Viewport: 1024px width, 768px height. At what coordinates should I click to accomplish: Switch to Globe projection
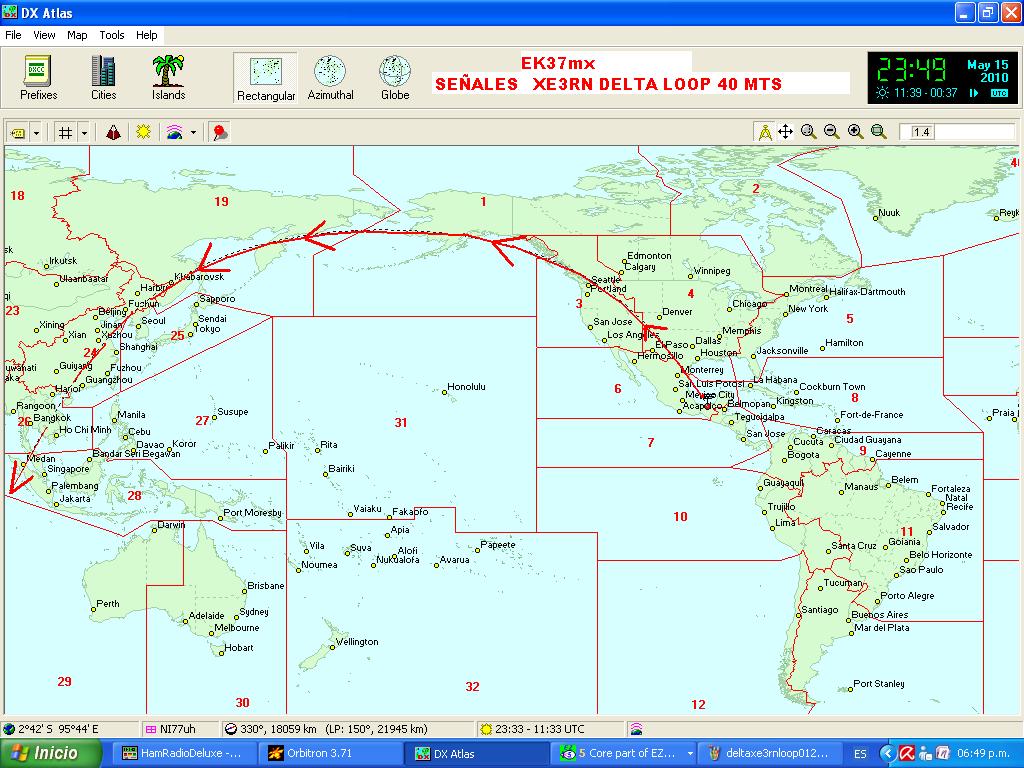click(395, 78)
